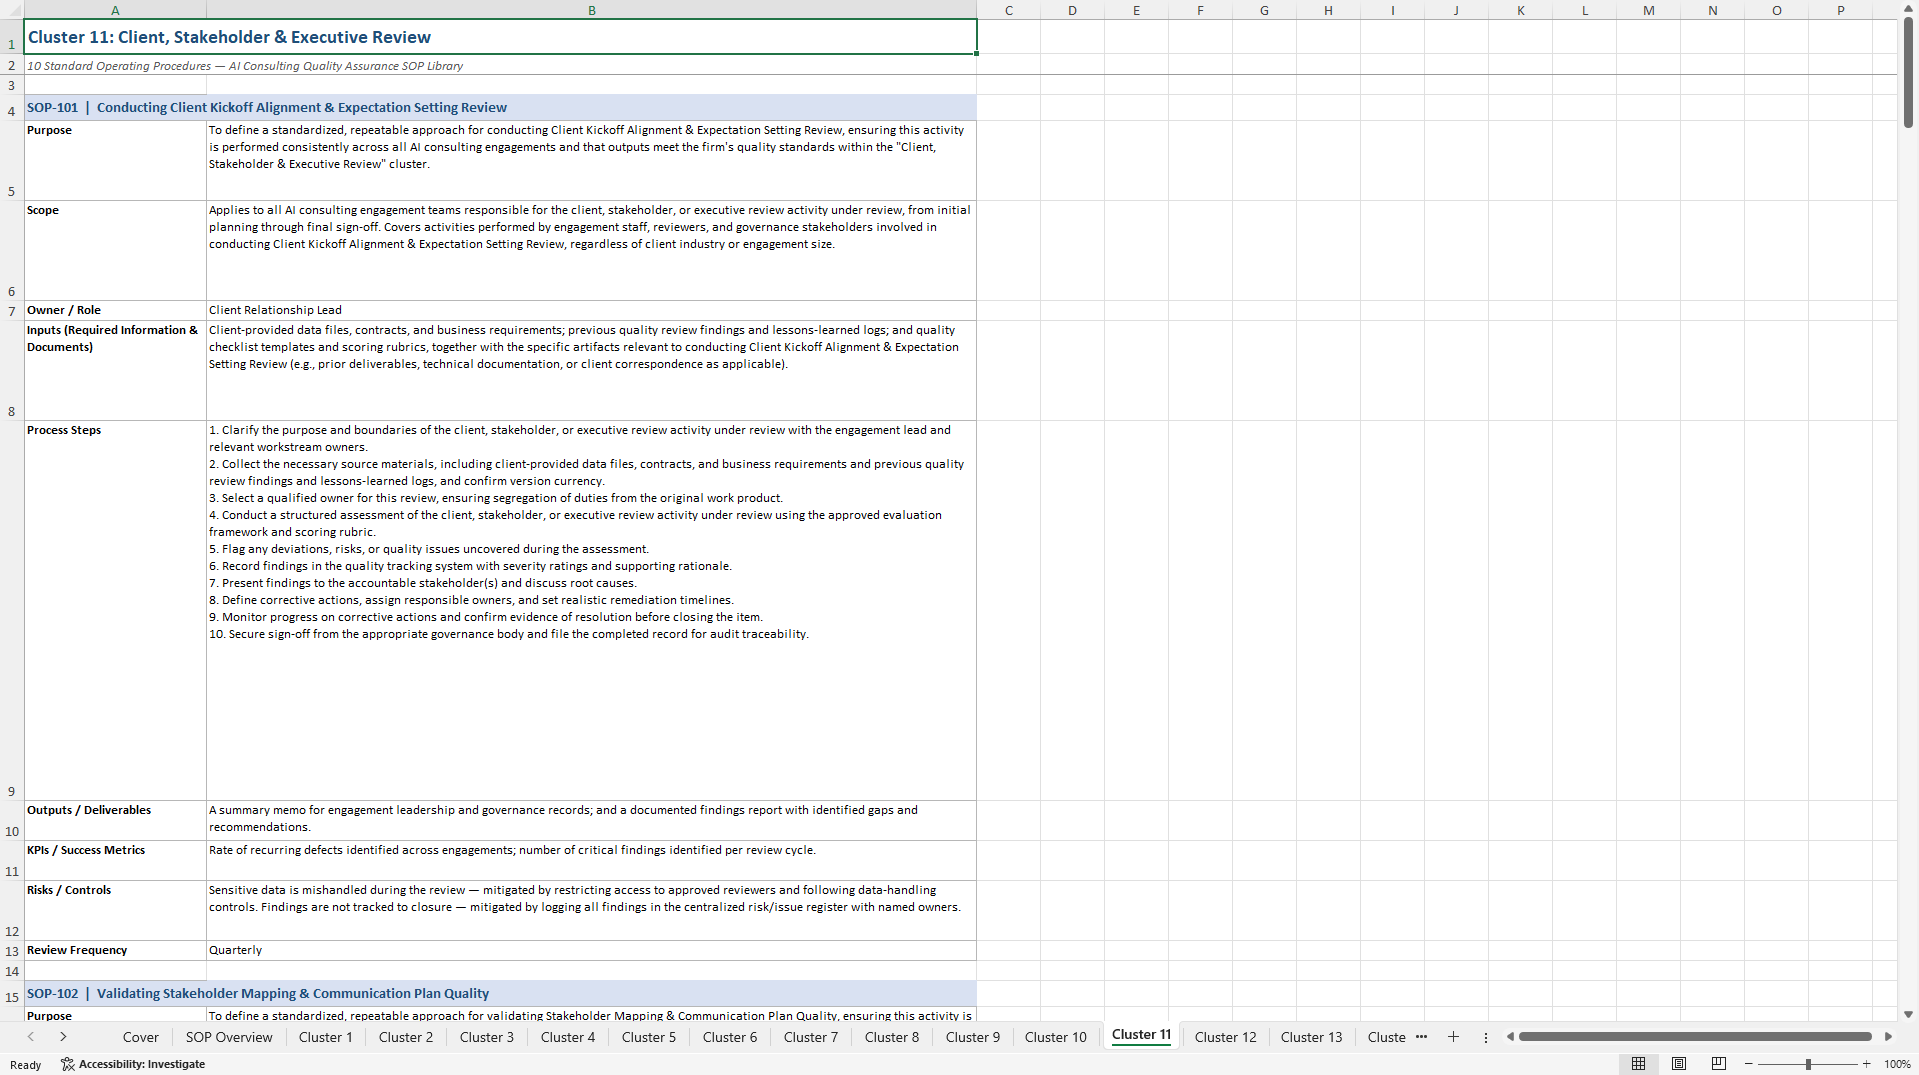
Task: Move the zoom slider handle
Action: (x=1808, y=1064)
